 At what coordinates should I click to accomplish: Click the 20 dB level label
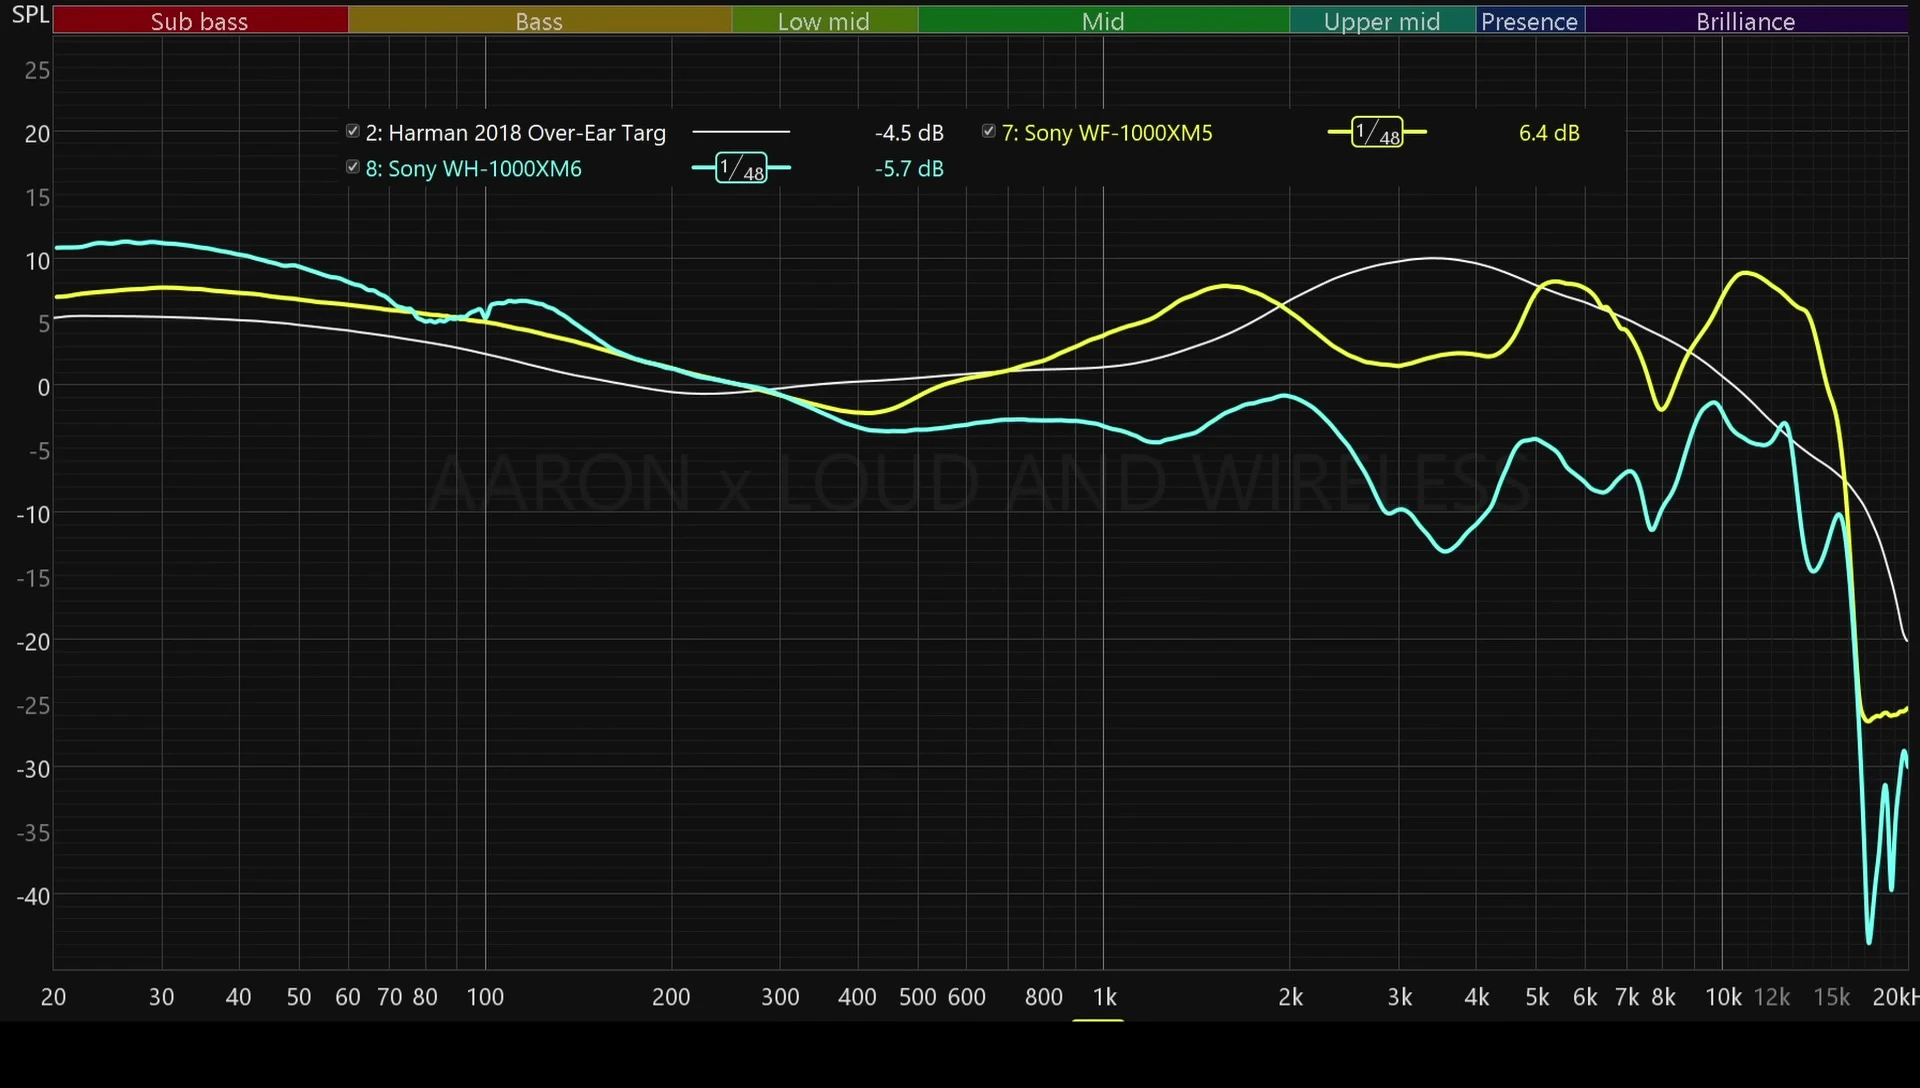[37, 134]
